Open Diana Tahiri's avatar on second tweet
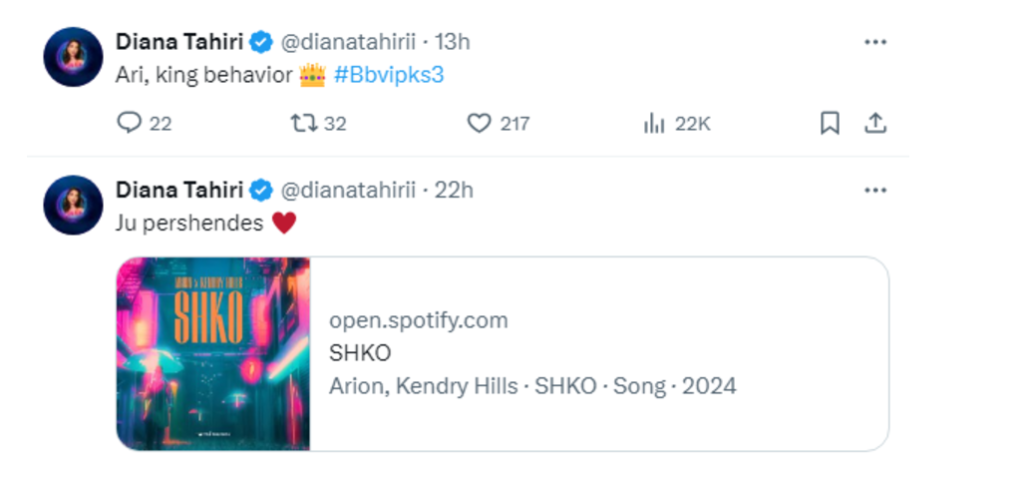 (73, 205)
